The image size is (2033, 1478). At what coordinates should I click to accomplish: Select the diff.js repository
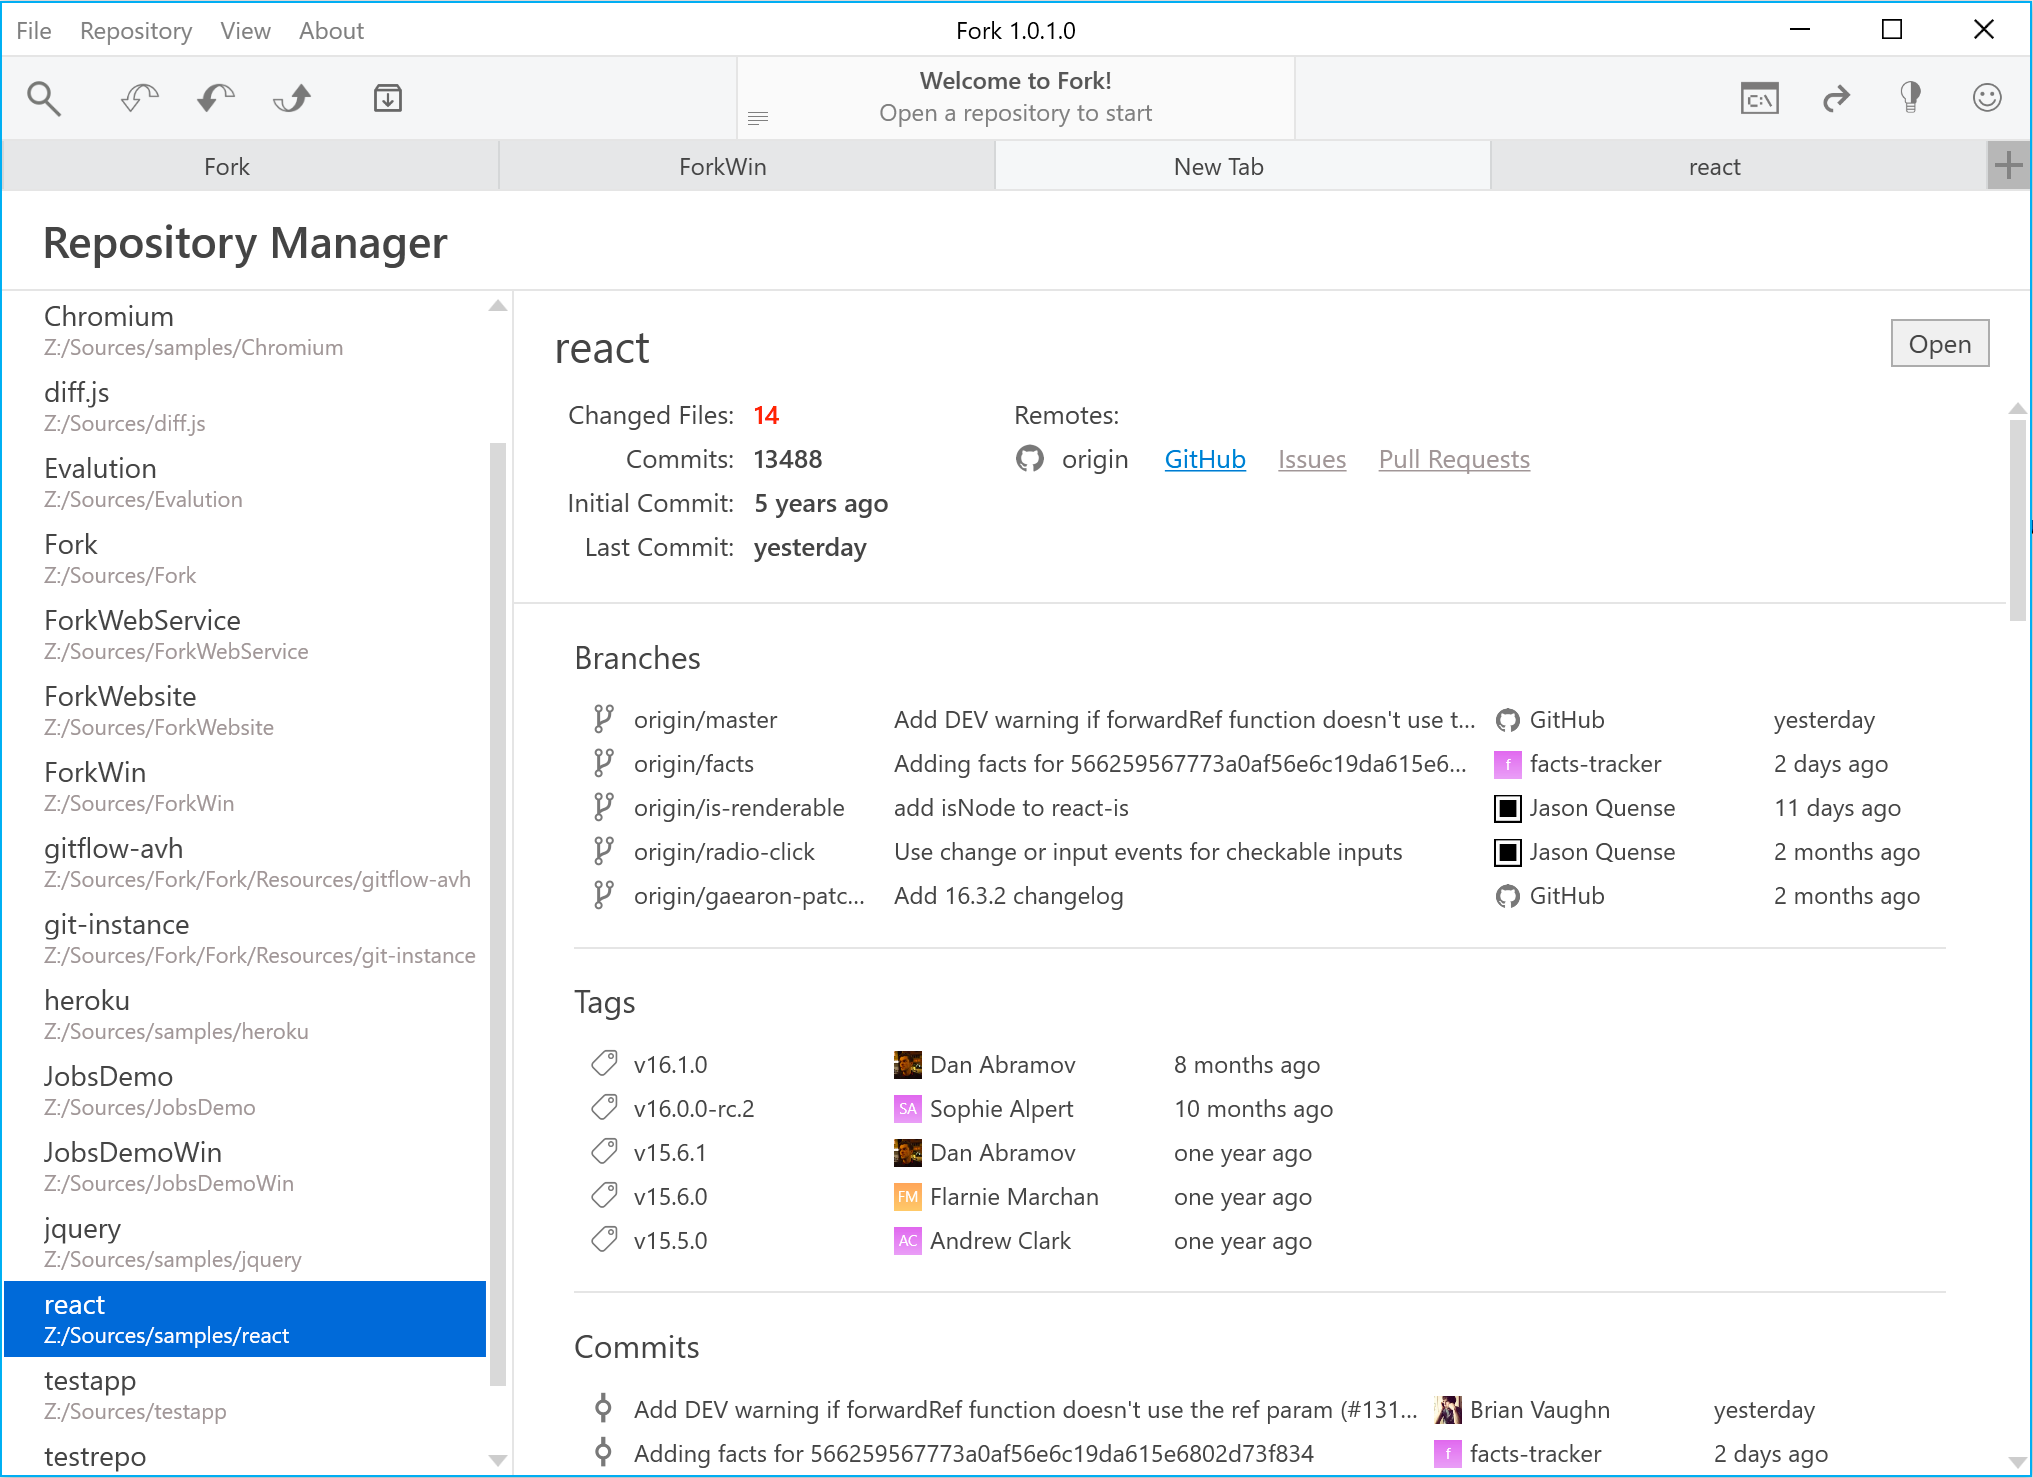(245, 406)
